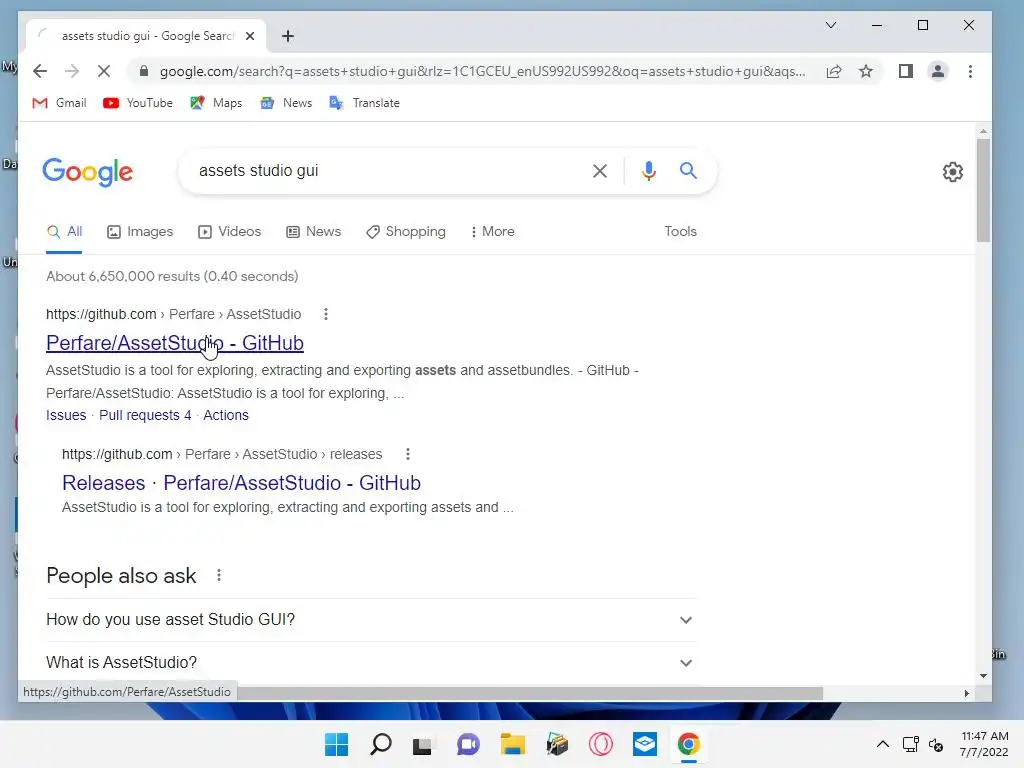The image size is (1024, 768).
Task: Stop loading the page
Action: 104,71
